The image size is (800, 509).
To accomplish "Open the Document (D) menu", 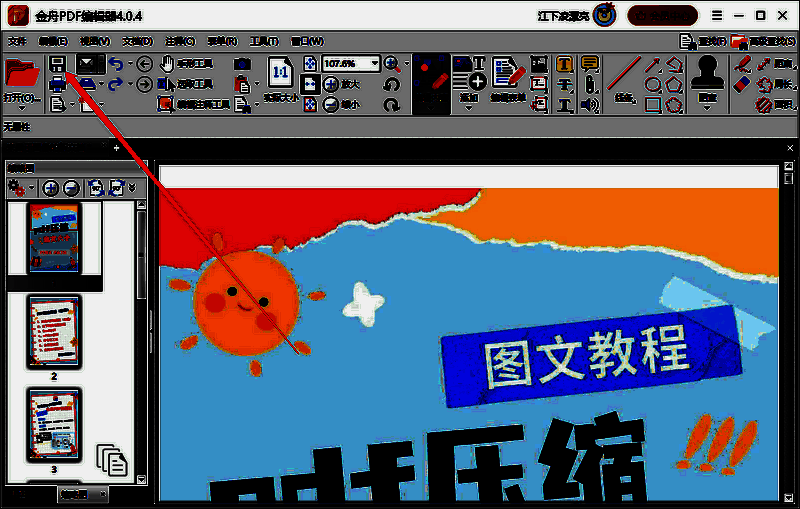I will pos(137,41).
